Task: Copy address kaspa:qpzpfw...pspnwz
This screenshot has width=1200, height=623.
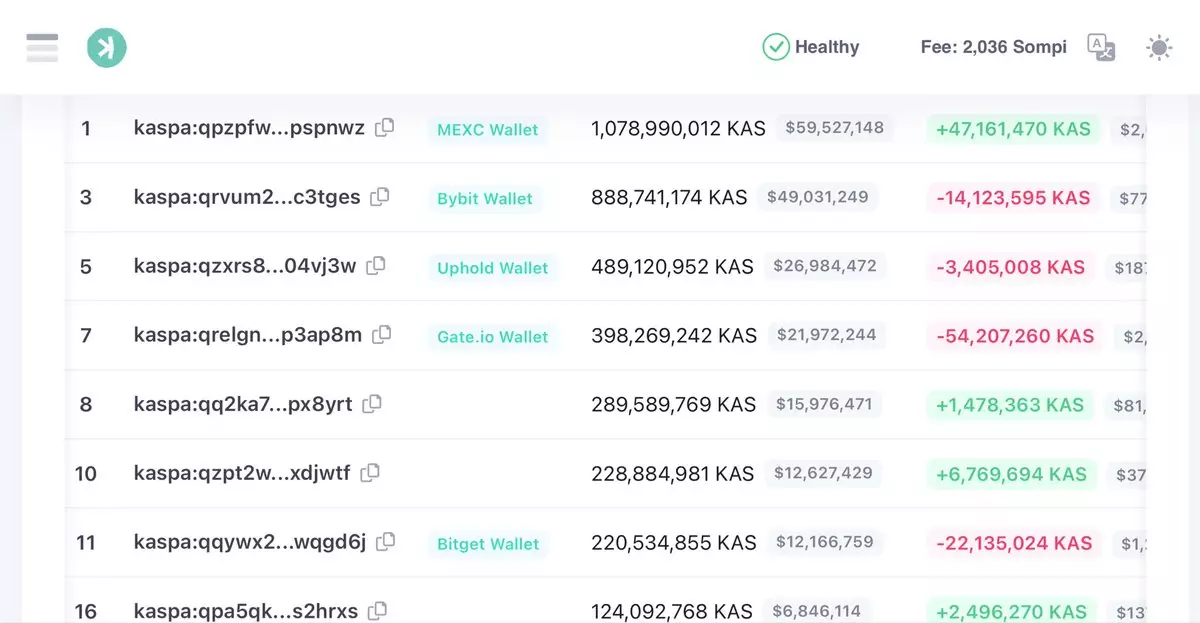Action: (384, 128)
